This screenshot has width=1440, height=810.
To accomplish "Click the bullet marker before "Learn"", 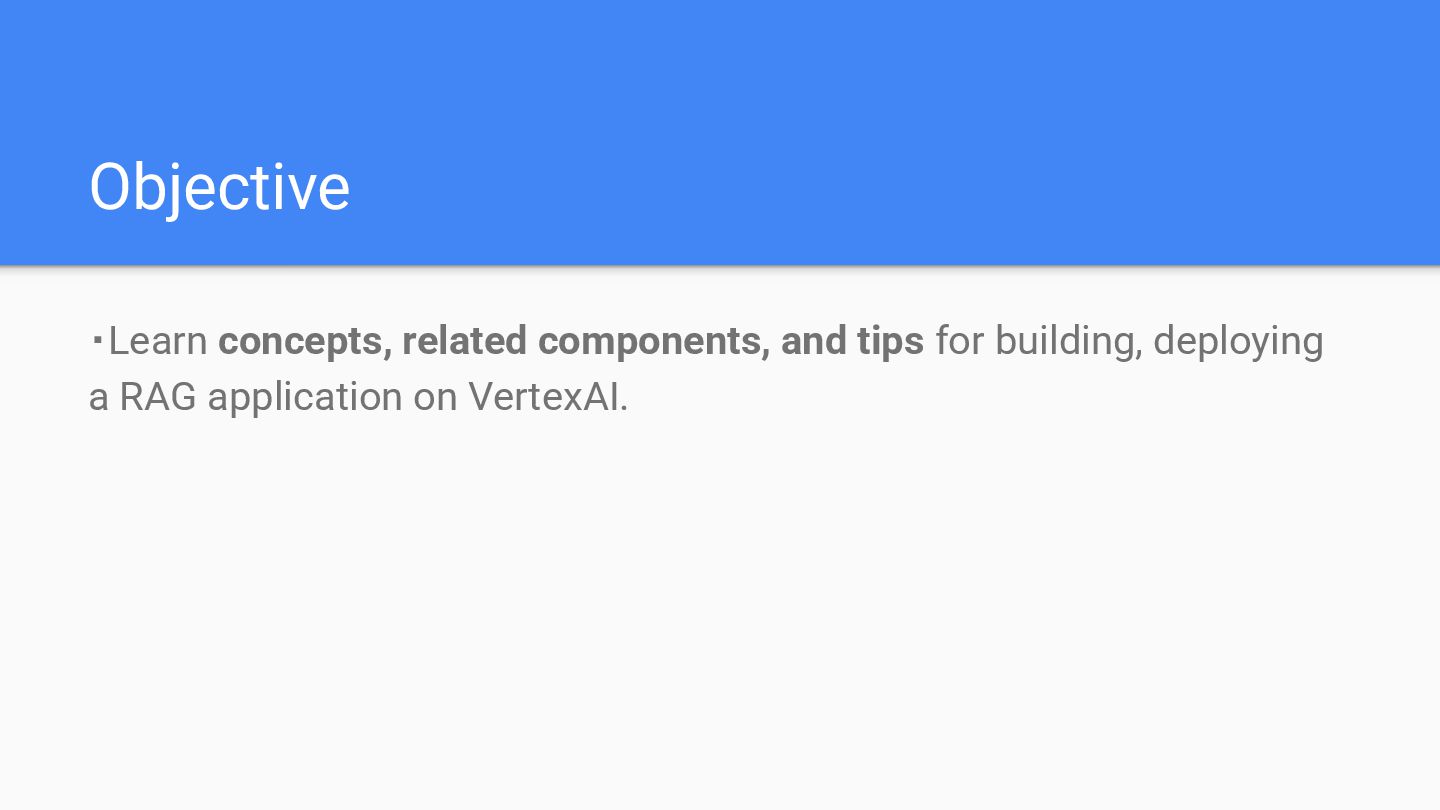I will tap(97, 341).
